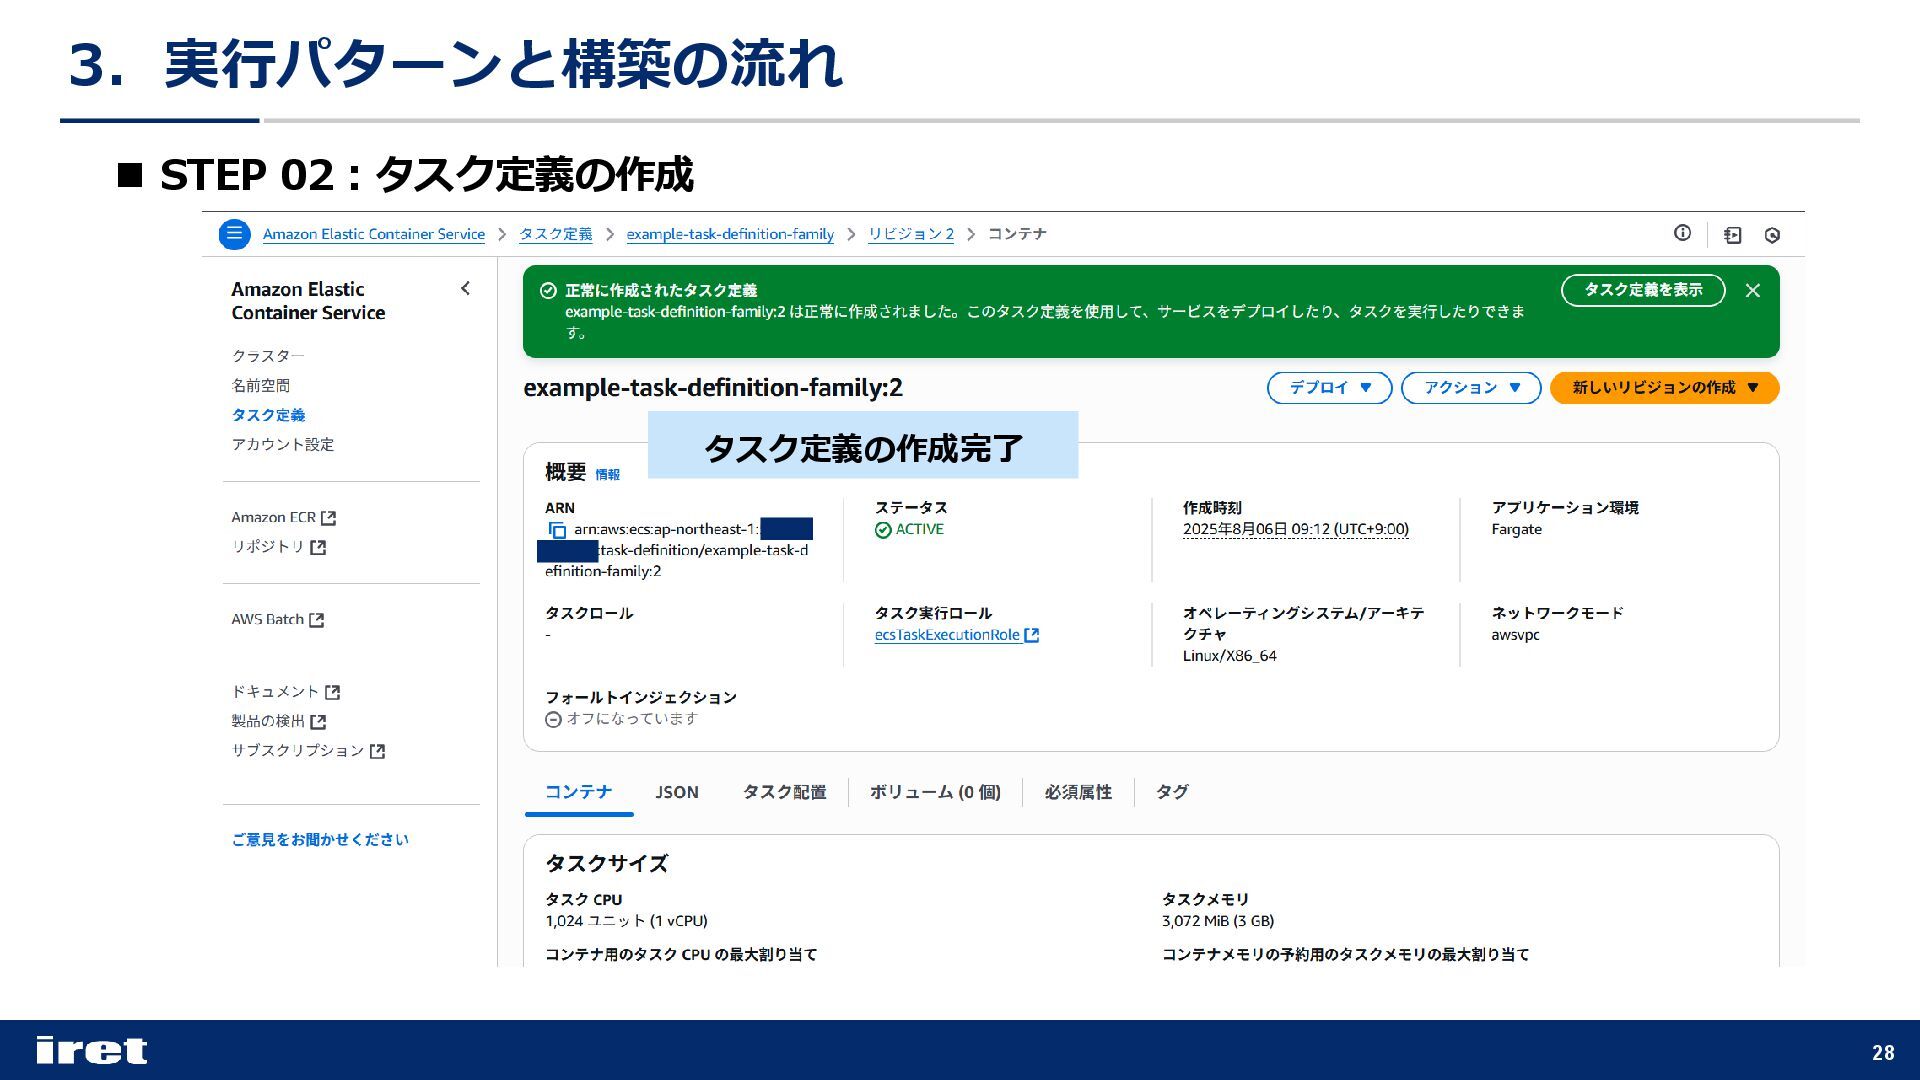The width and height of the screenshot is (1920, 1080).
Task: Open the 情報 link next to 概要
Action: click(x=607, y=475)
